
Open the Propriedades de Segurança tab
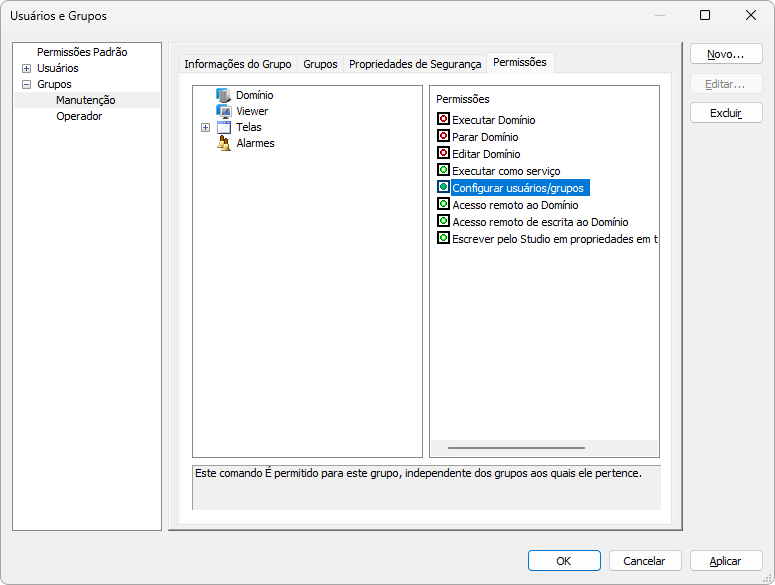pos(414,64)
